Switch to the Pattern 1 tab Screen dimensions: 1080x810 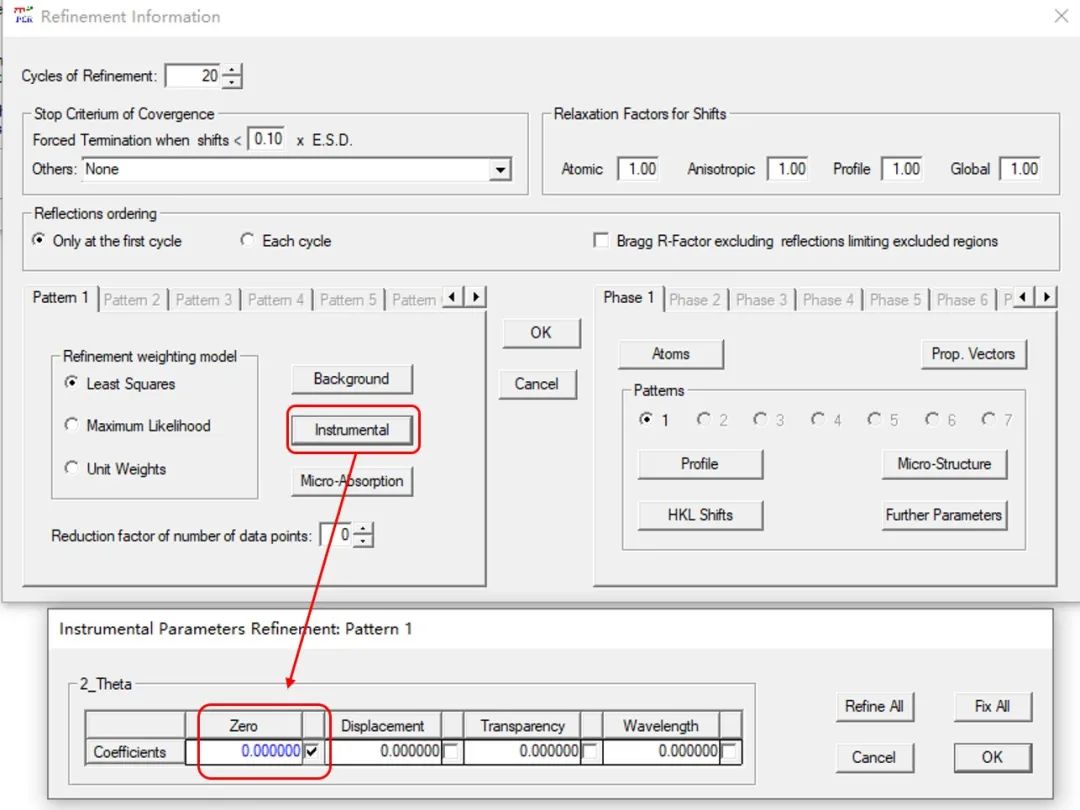tap(60, 298)
